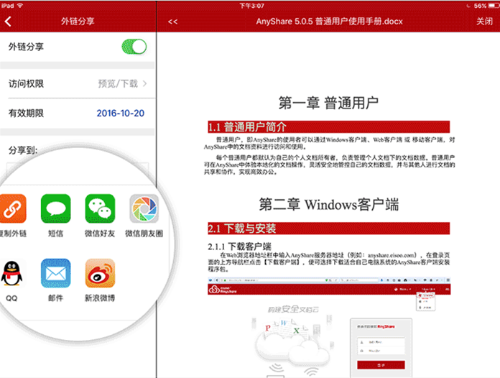The height and width of the screenshot is (378, 500).
Task: Share via the blue Mail icon
Action: (x=56, y=273)
